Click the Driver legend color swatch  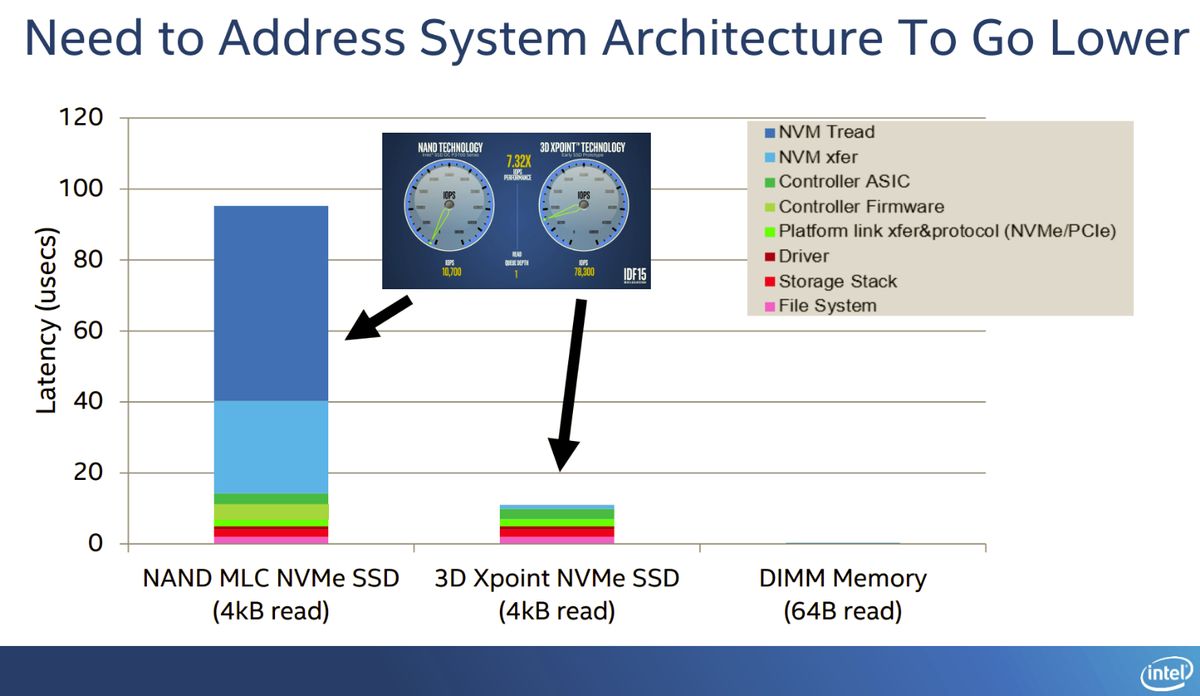(769, 257)
